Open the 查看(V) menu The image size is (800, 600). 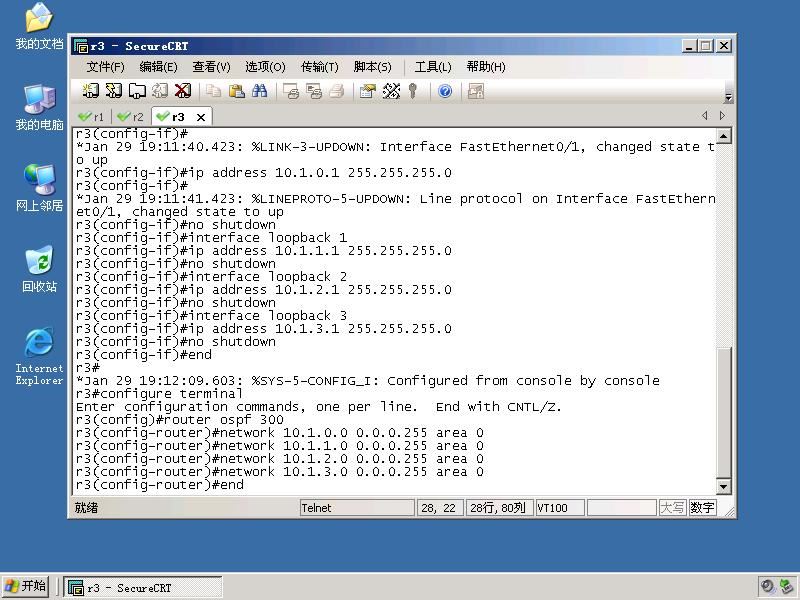coord(211,67)
